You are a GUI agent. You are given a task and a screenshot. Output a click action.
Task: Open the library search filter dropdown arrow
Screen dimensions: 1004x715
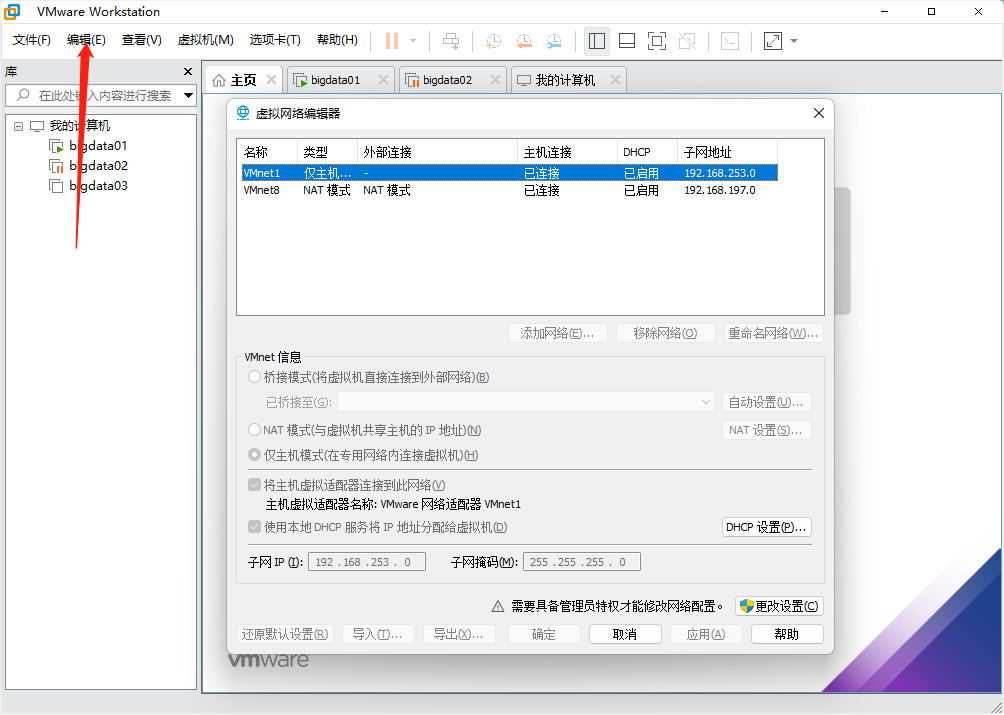(x=188, y=95)
